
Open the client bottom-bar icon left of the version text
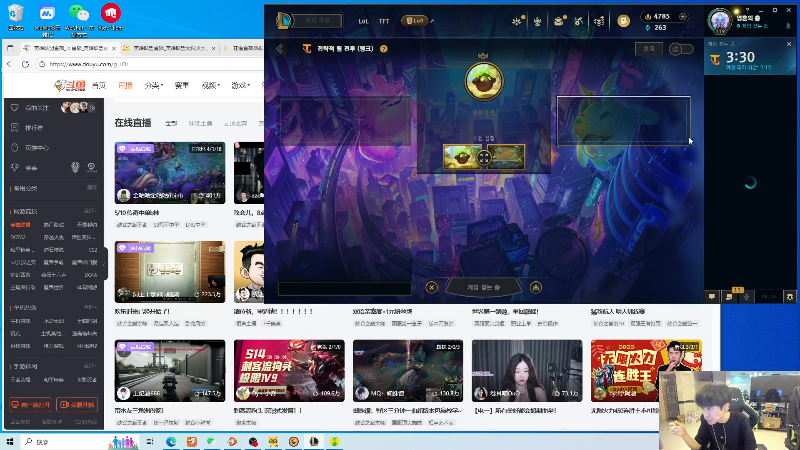746,296
